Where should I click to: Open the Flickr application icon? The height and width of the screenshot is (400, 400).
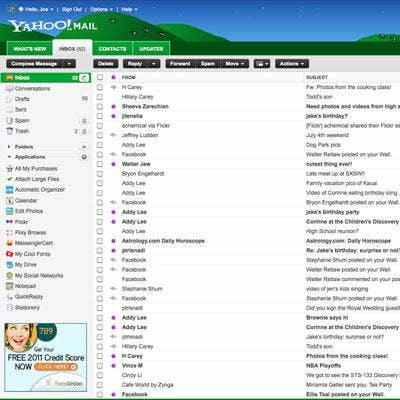point(9,222)
